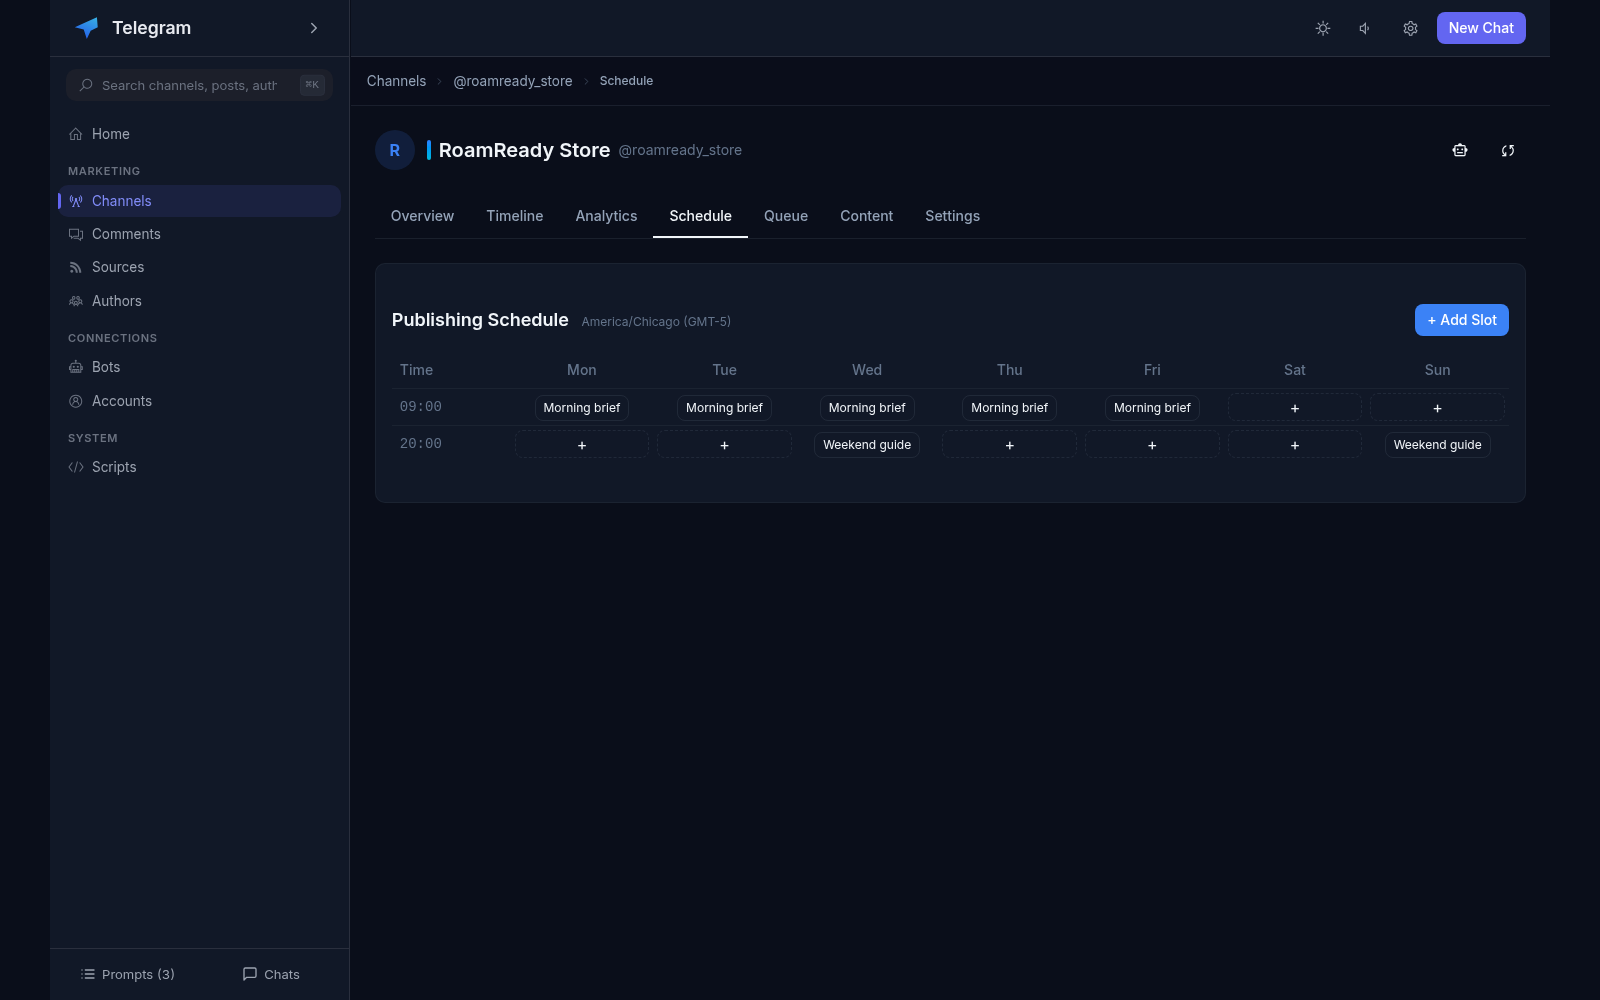Focus the search channels input field
The width and height of the screenshot is (1600, 1000).
click(200, 85)
